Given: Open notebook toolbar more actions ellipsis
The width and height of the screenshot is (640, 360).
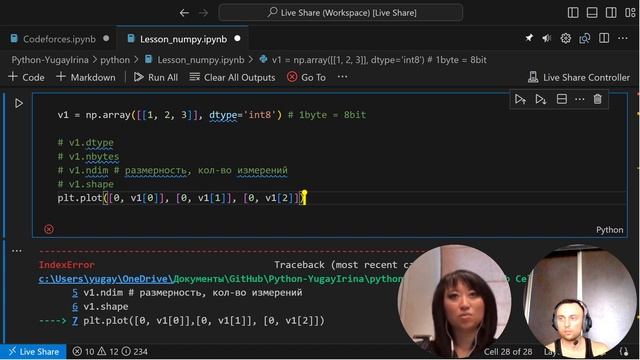Looking at the screenshot, I should [x=342, y=77].
